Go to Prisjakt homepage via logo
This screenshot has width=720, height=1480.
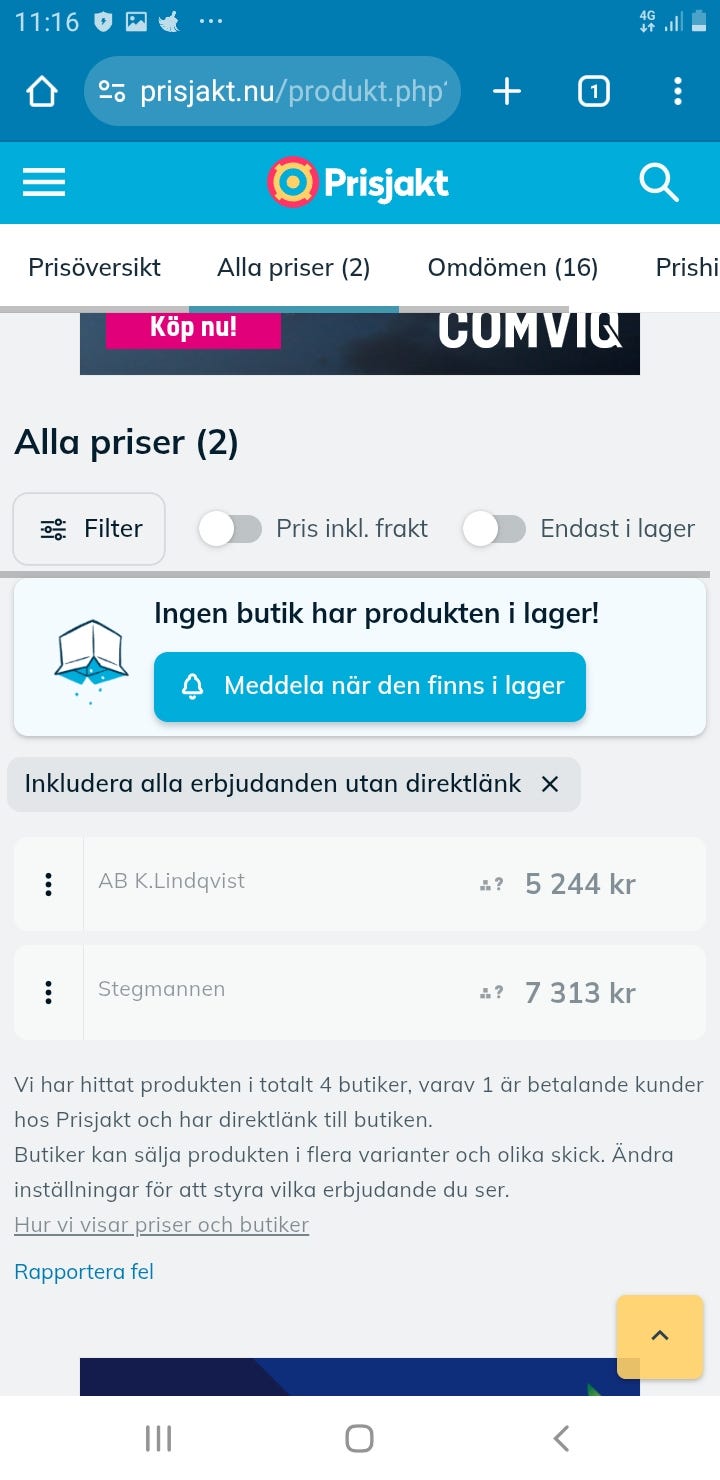click(x=358, y=183)
